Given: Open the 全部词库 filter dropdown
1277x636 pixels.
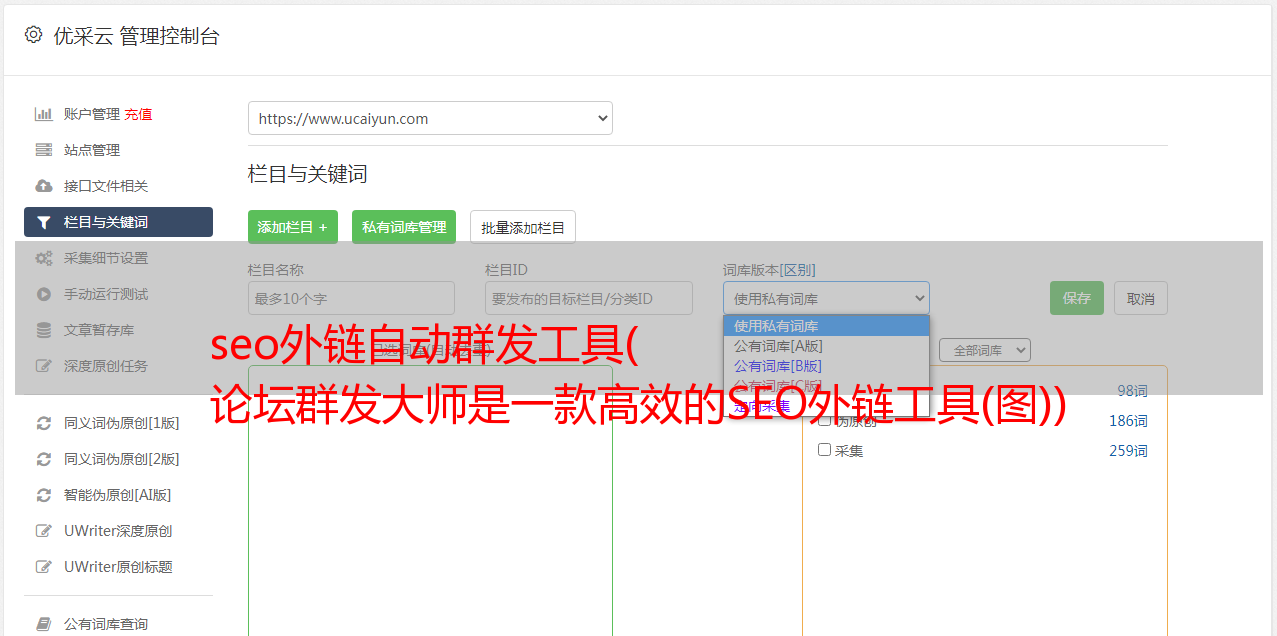Looking at the screenshot, I should click(x=985, y=350).
